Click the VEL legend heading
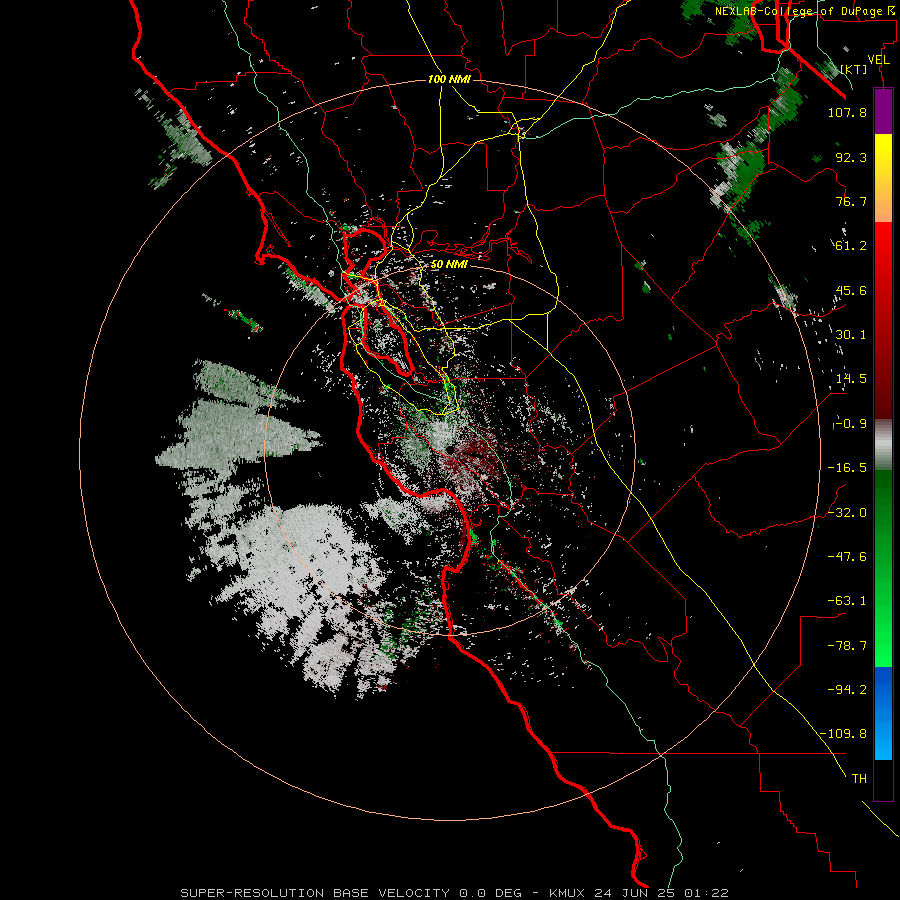Screen dimensions: 900x900 [x=878, y=60]
